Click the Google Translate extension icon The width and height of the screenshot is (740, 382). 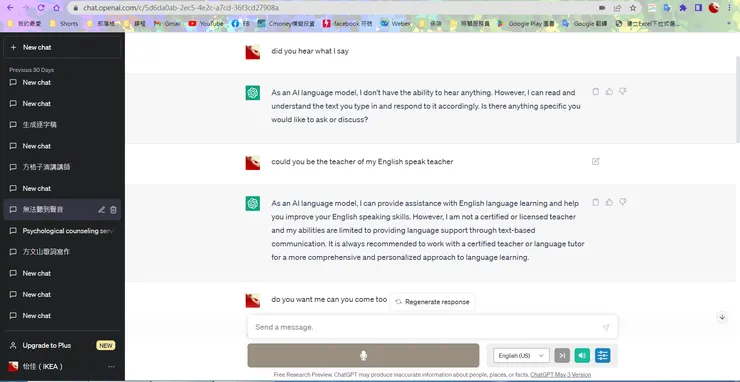pos(667,8)
